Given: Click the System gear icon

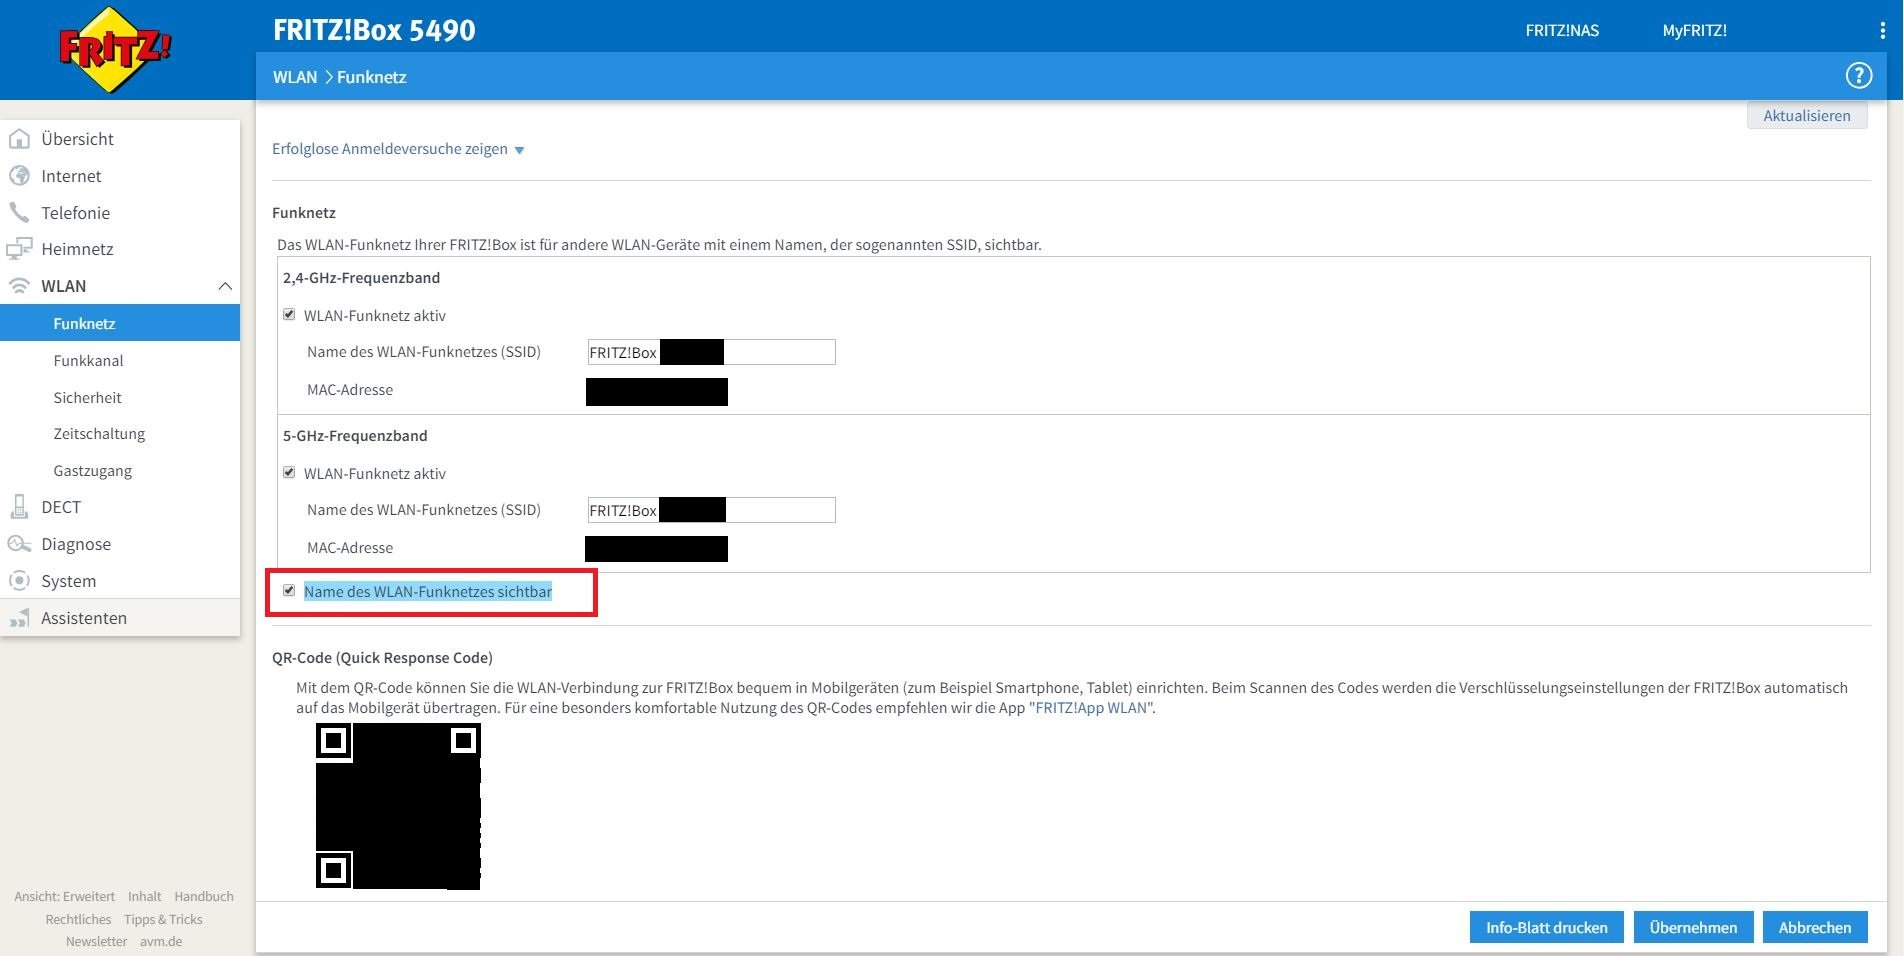Looking at the screenshot, I should tap(19, 581).
